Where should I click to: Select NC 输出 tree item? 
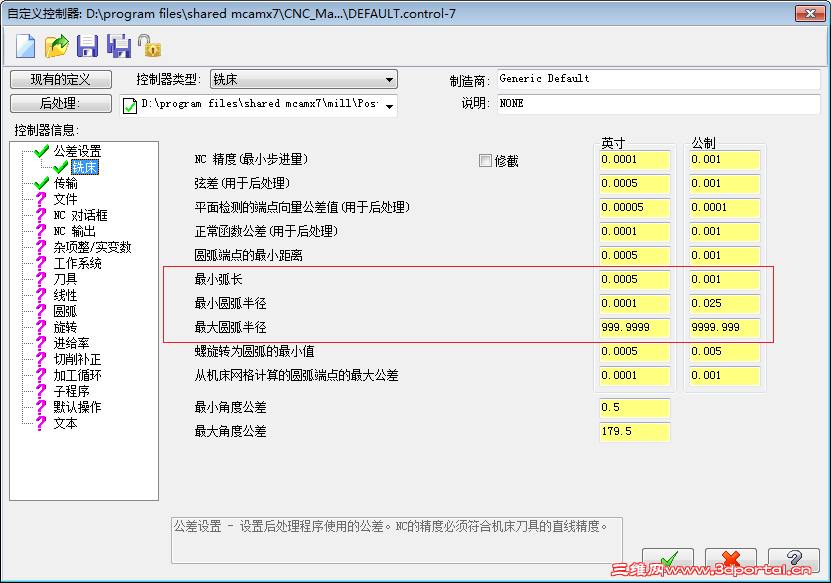pos(74,231)
